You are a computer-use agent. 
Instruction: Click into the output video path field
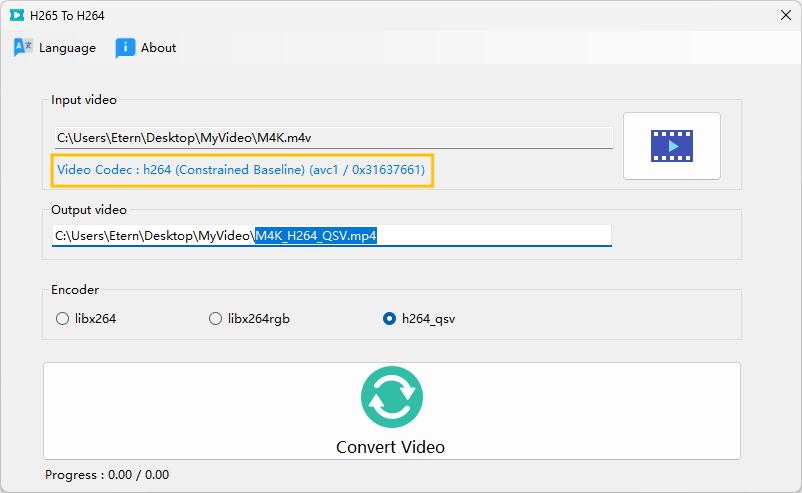(331, 236)
